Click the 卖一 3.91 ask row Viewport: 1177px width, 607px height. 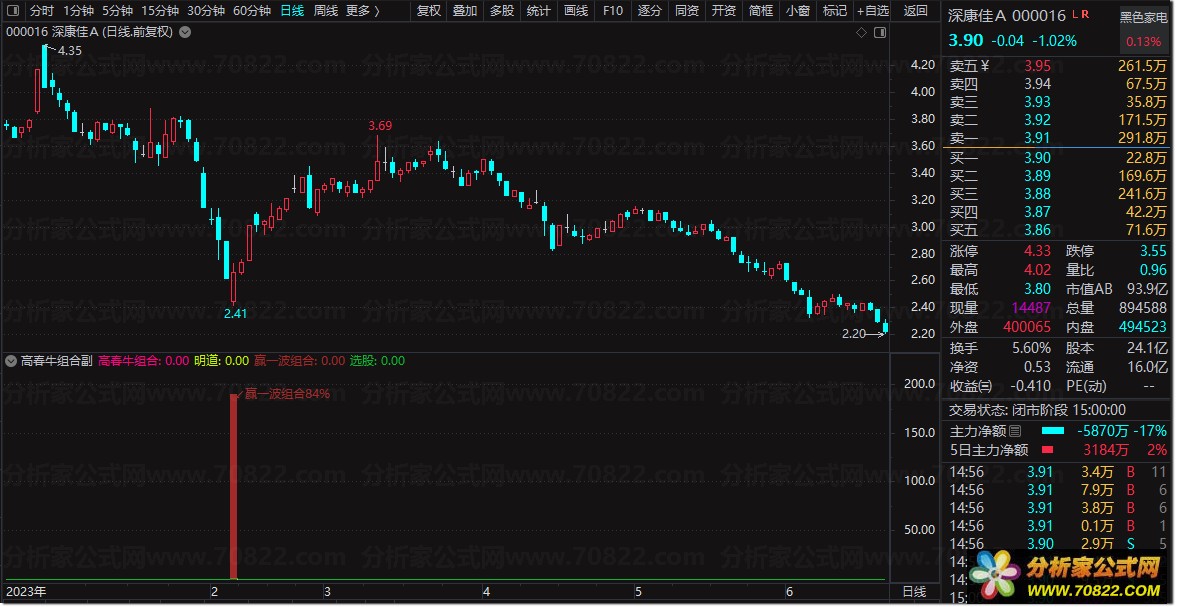1058,138
